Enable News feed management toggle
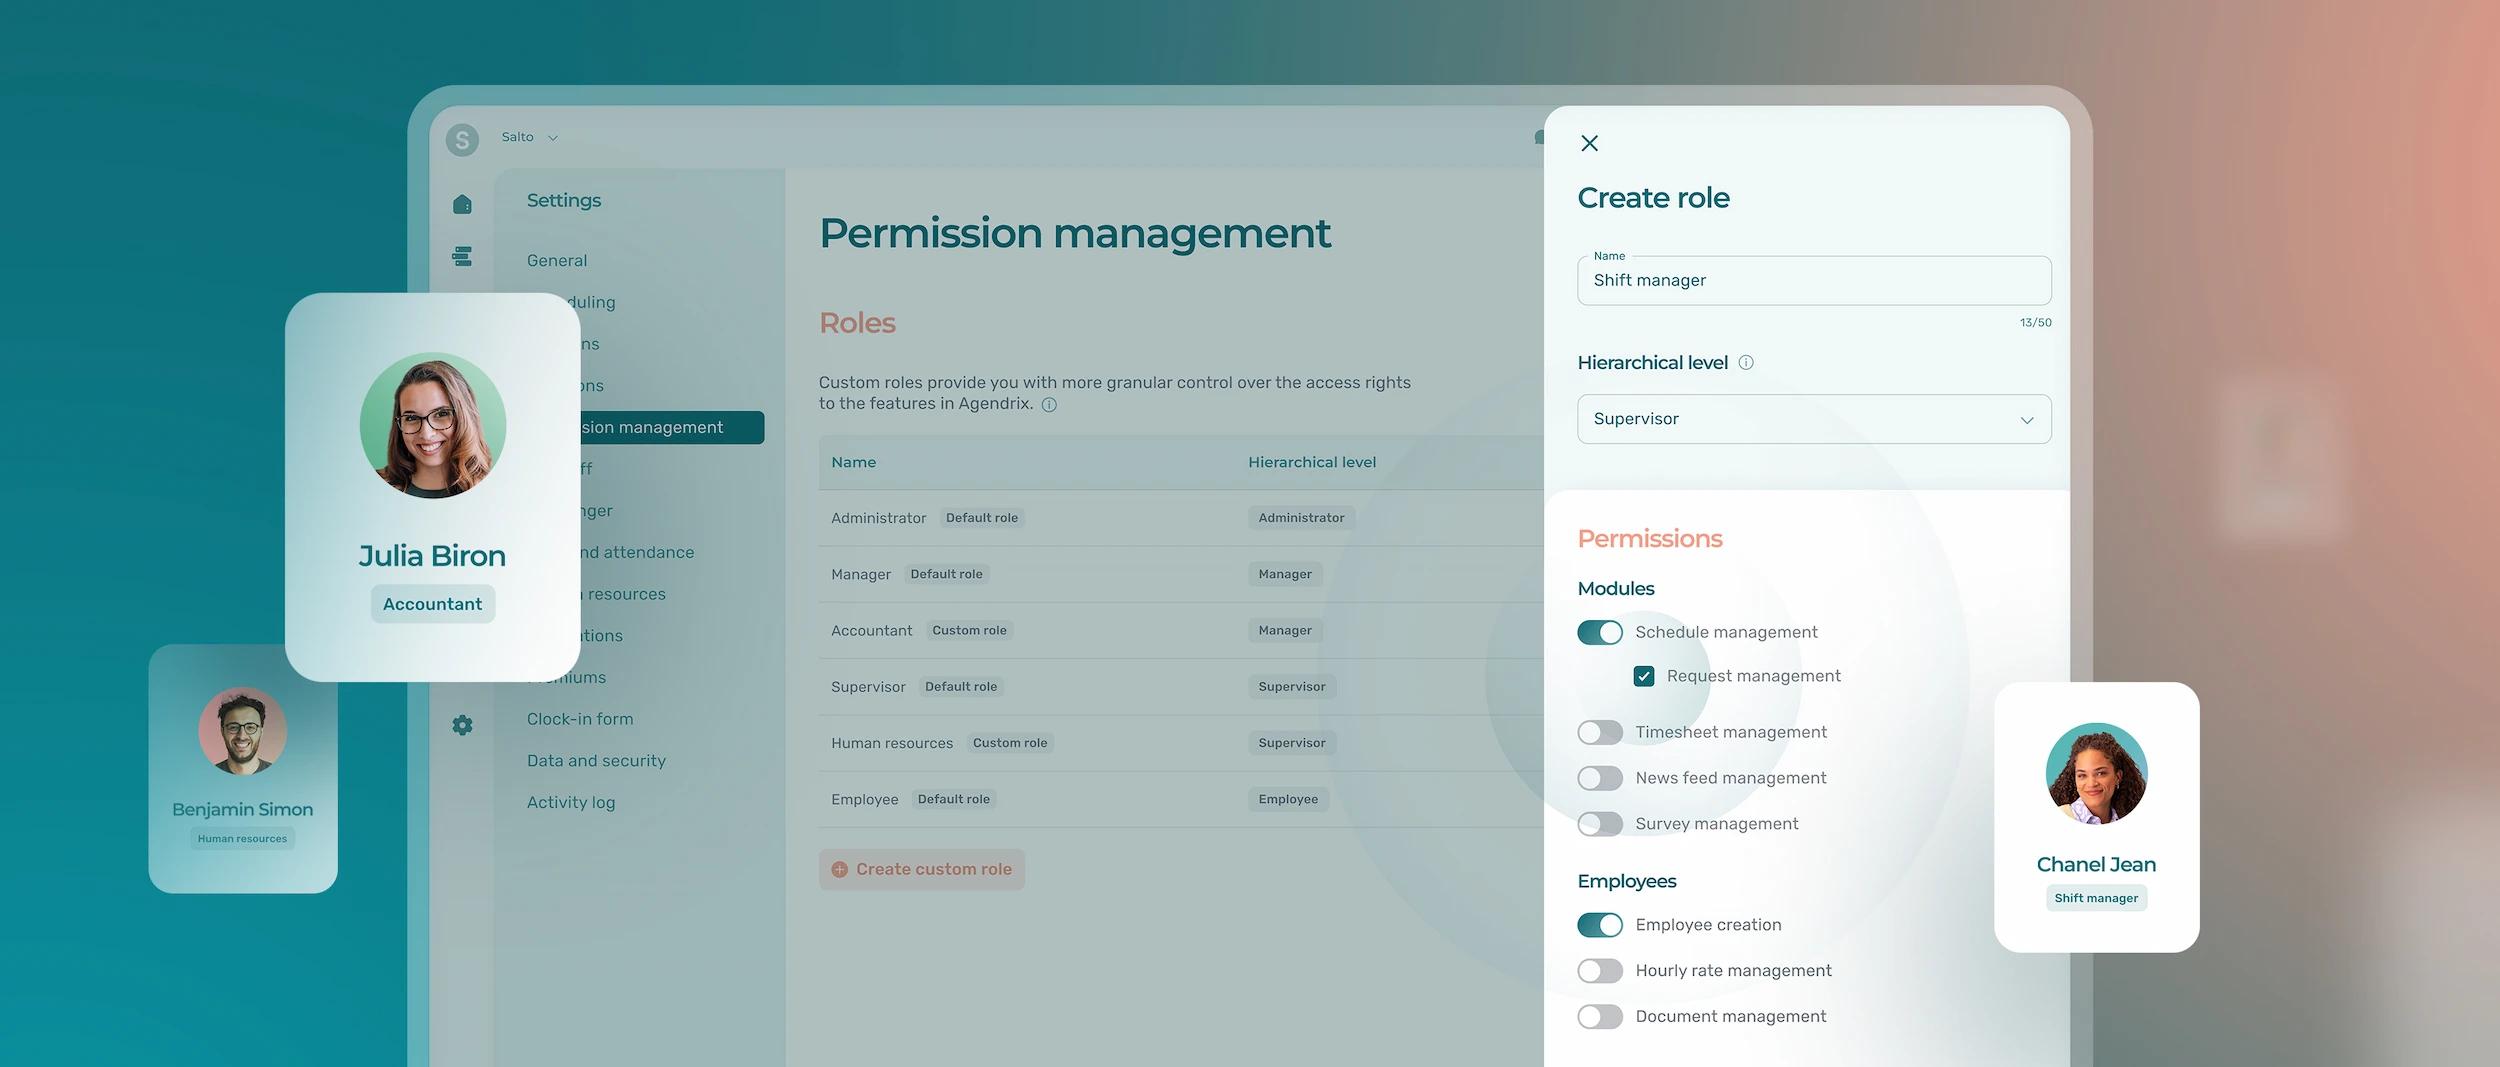This screenshot has height=1067, width=2500. point(1600,778)
